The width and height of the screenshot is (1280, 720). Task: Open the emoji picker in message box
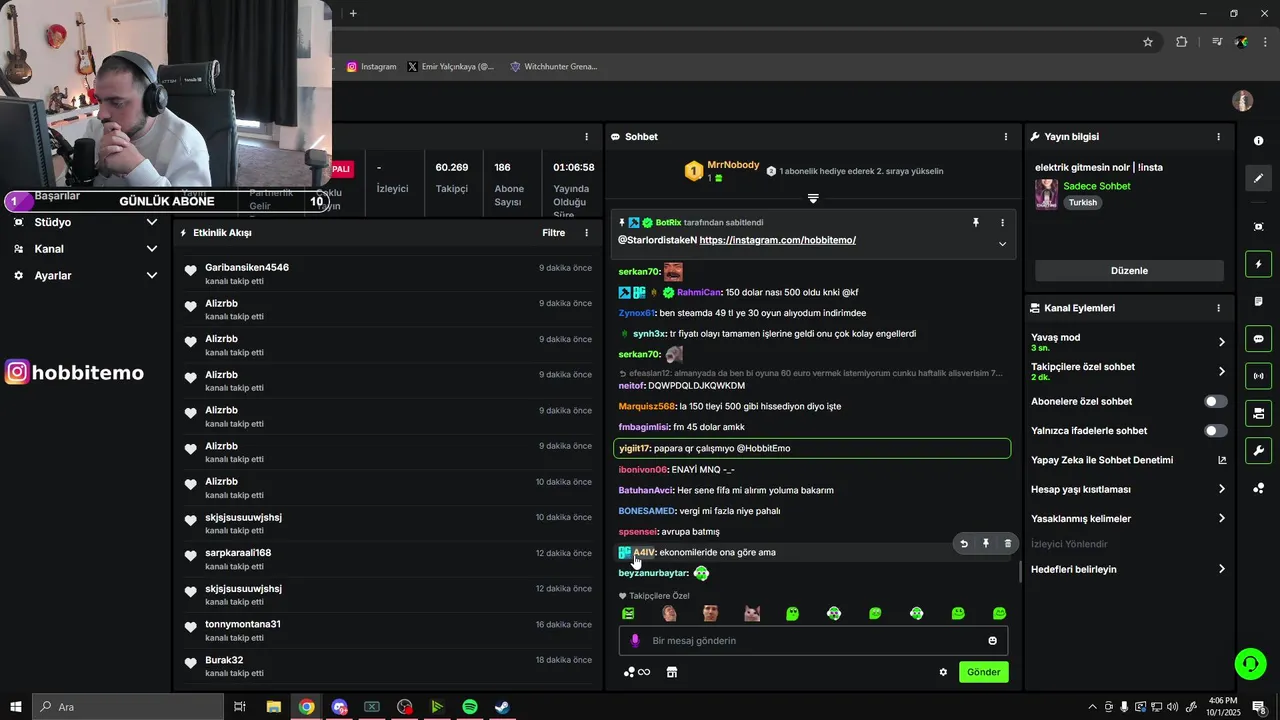click(x=993, y=641)
